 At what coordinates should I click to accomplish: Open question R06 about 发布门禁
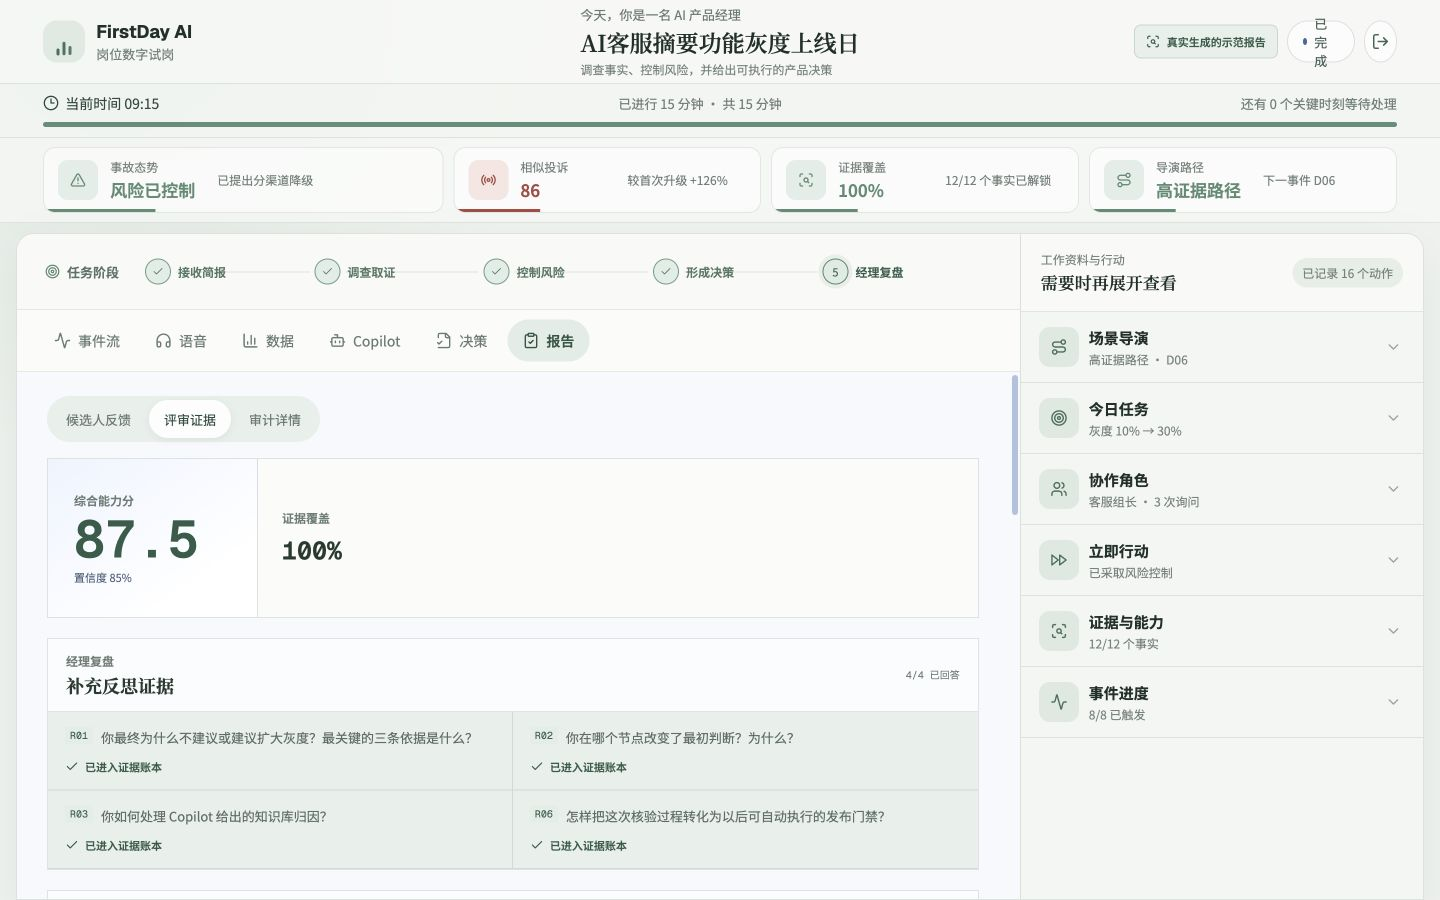[745, 830]
